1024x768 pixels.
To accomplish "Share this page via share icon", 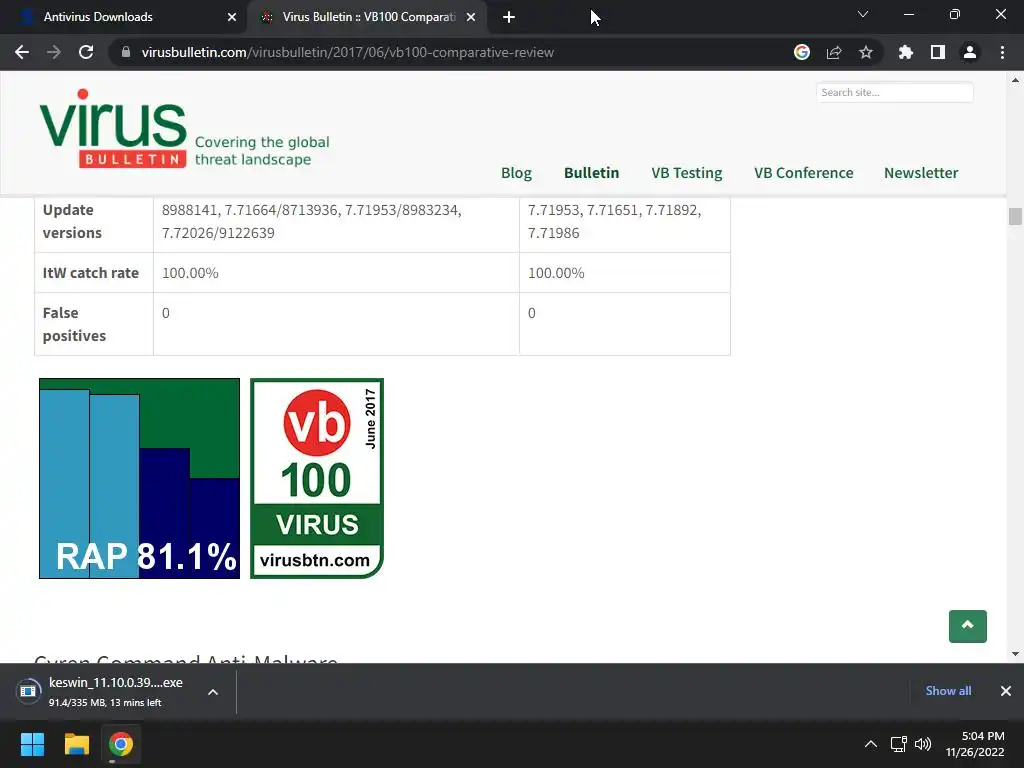I will (x=834, y=52).
